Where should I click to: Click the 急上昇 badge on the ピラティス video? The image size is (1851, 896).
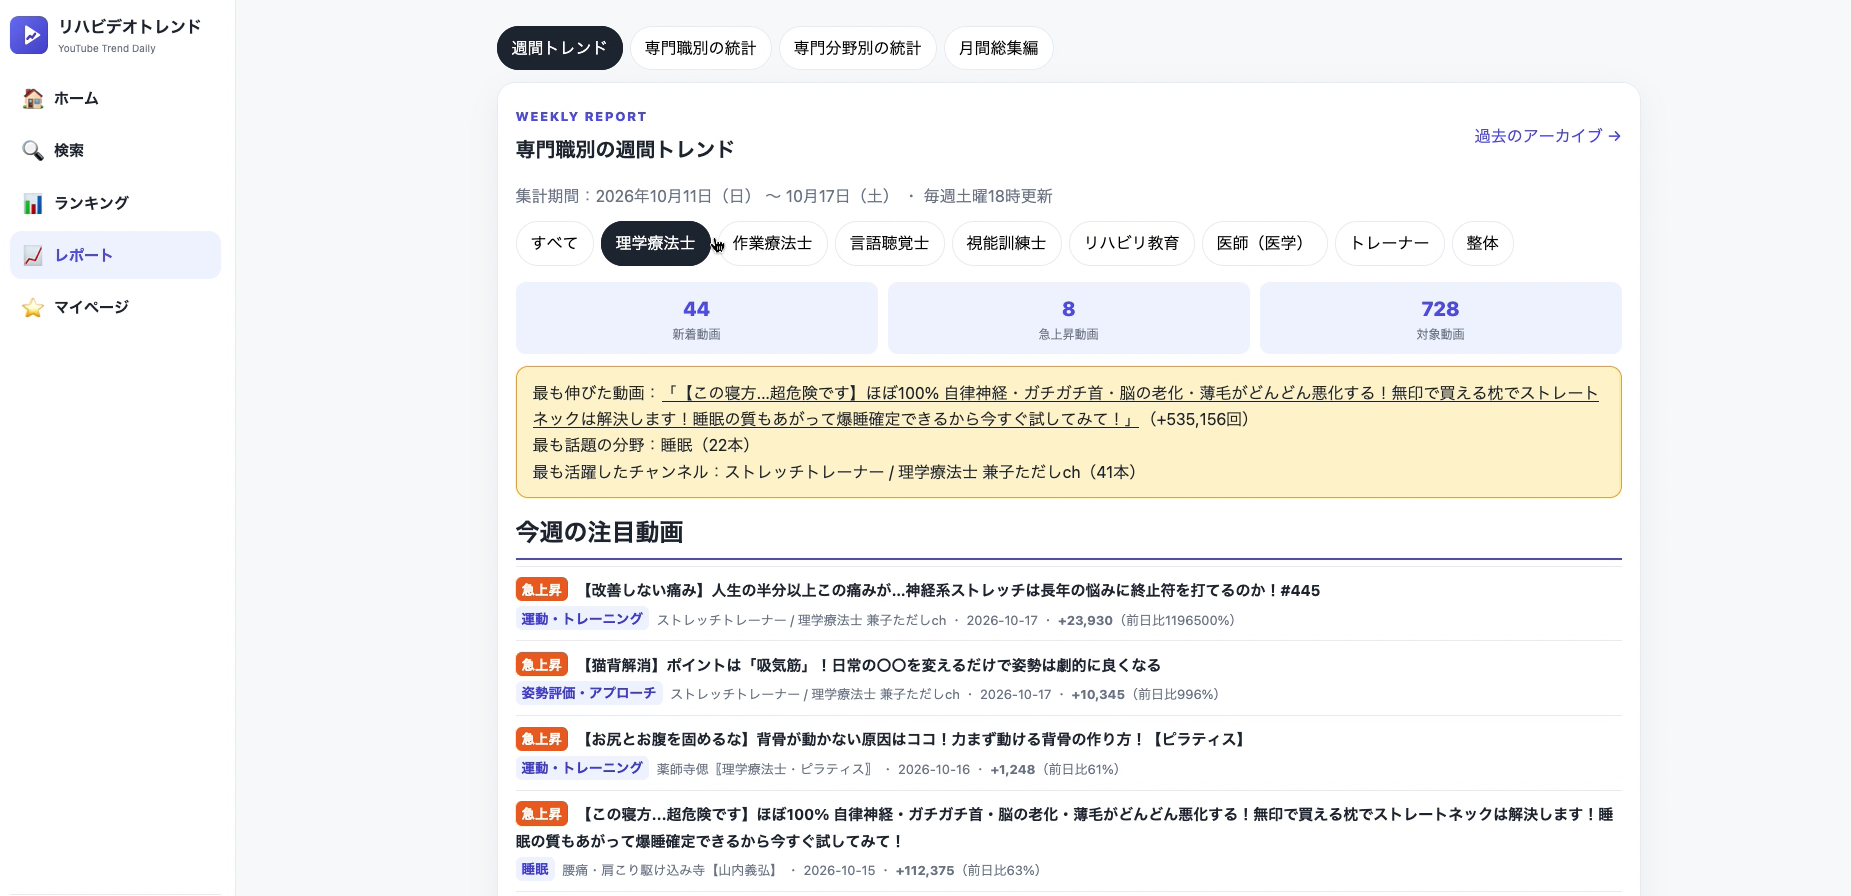[x=542, y=739]
